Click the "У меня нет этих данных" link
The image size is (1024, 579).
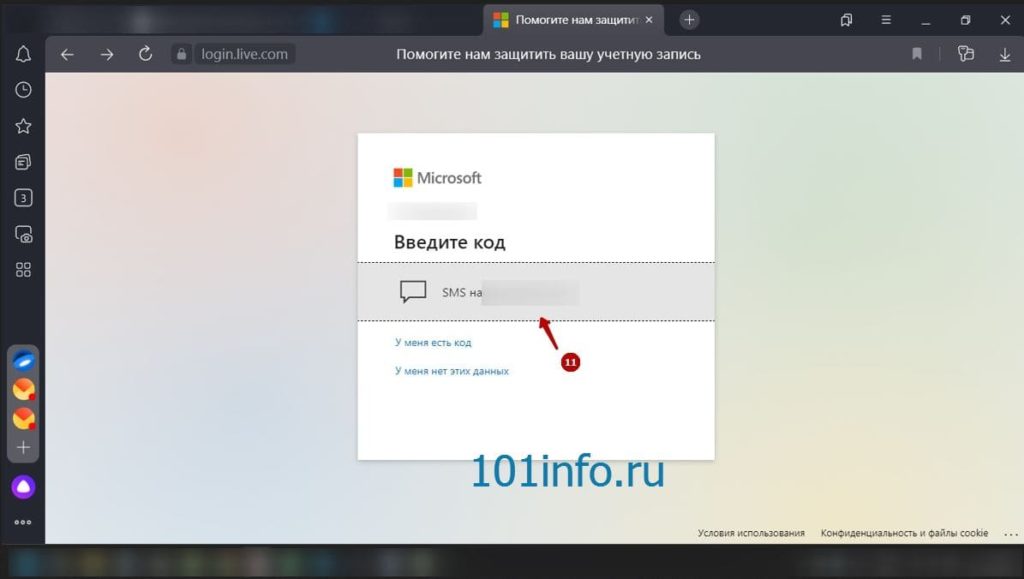tap(452, 371)
